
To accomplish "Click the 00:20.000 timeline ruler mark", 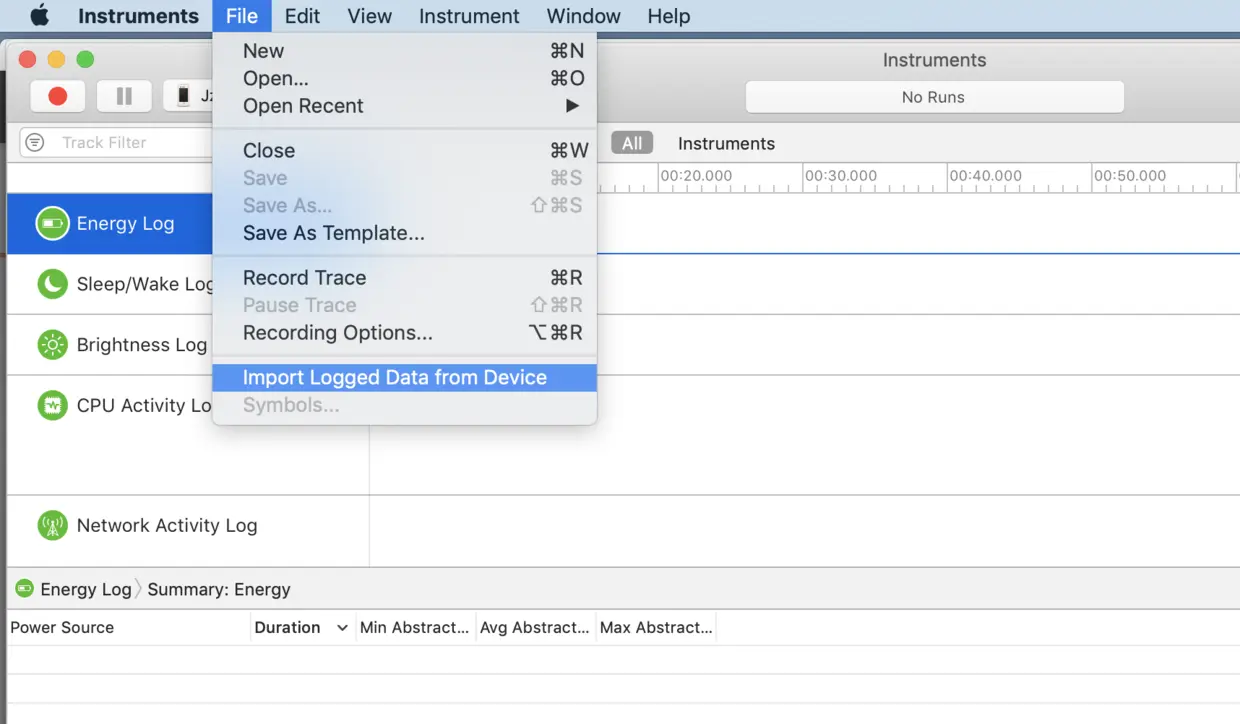I will click(x=696, y=176).
